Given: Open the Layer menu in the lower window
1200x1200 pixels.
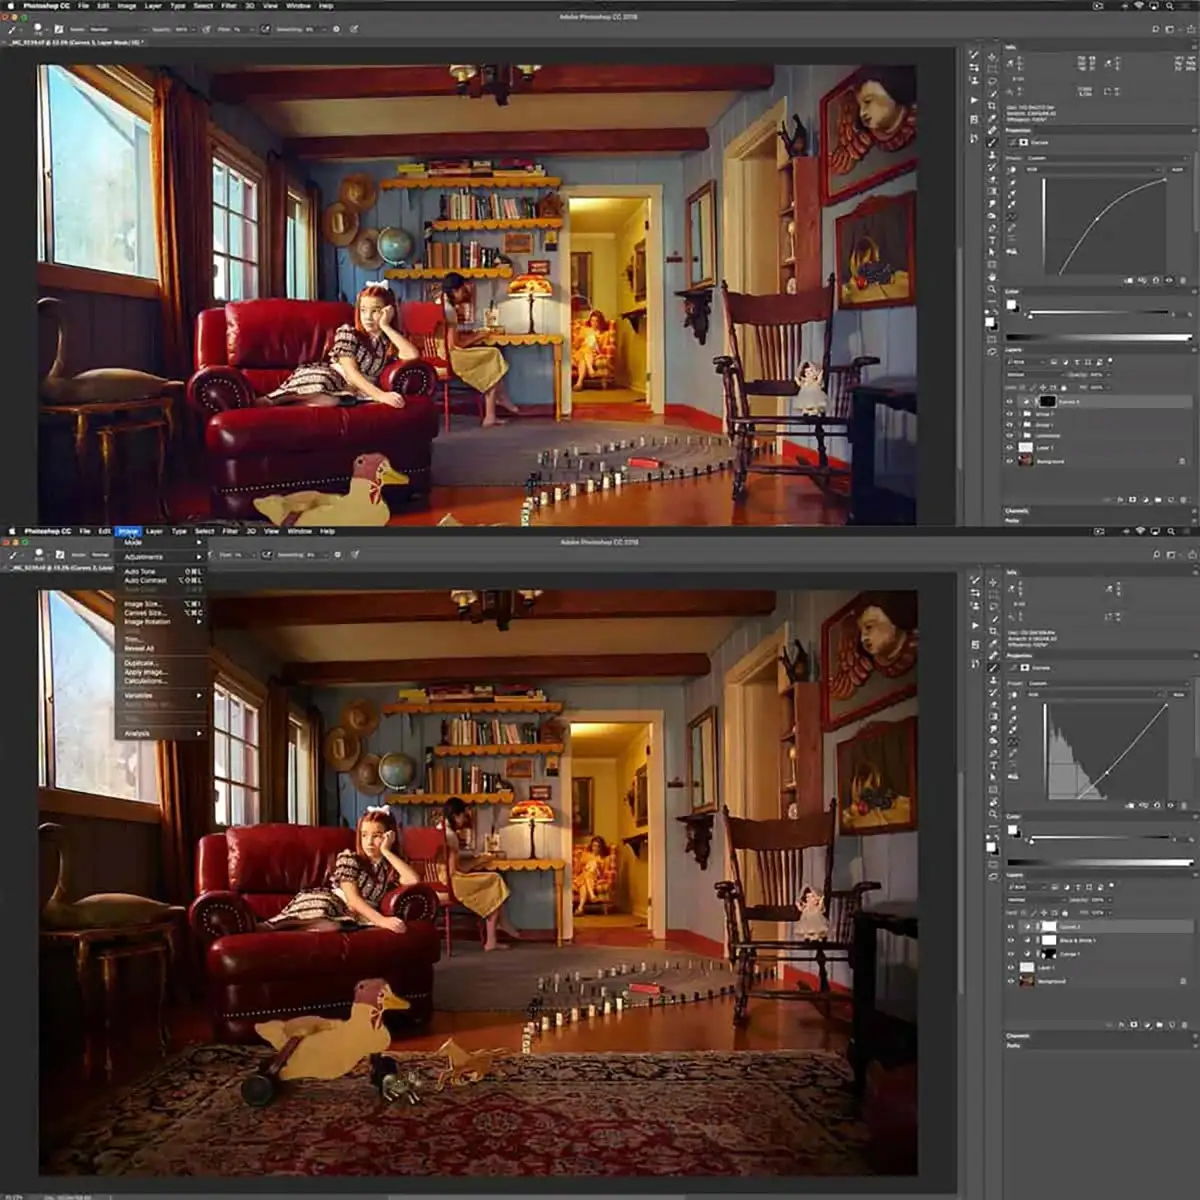Looking at the screenshot, I should (x=154, y=531).
